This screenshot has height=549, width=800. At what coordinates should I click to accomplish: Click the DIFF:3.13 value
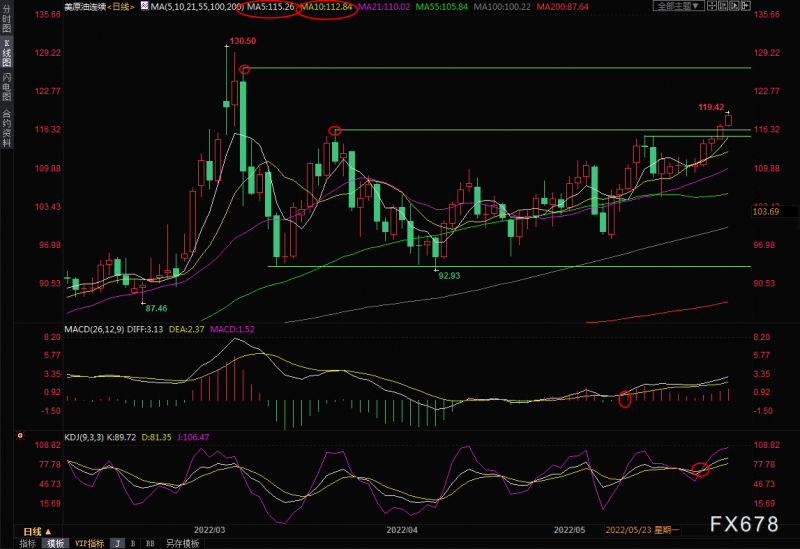145,330
